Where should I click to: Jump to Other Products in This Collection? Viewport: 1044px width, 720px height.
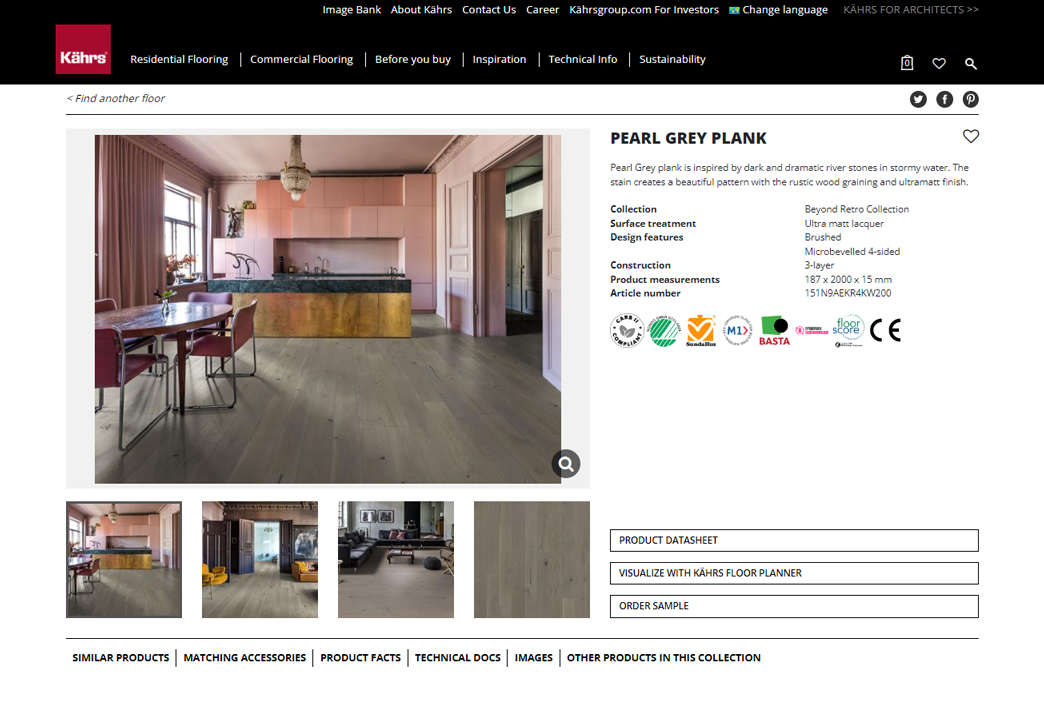(663, 658)
